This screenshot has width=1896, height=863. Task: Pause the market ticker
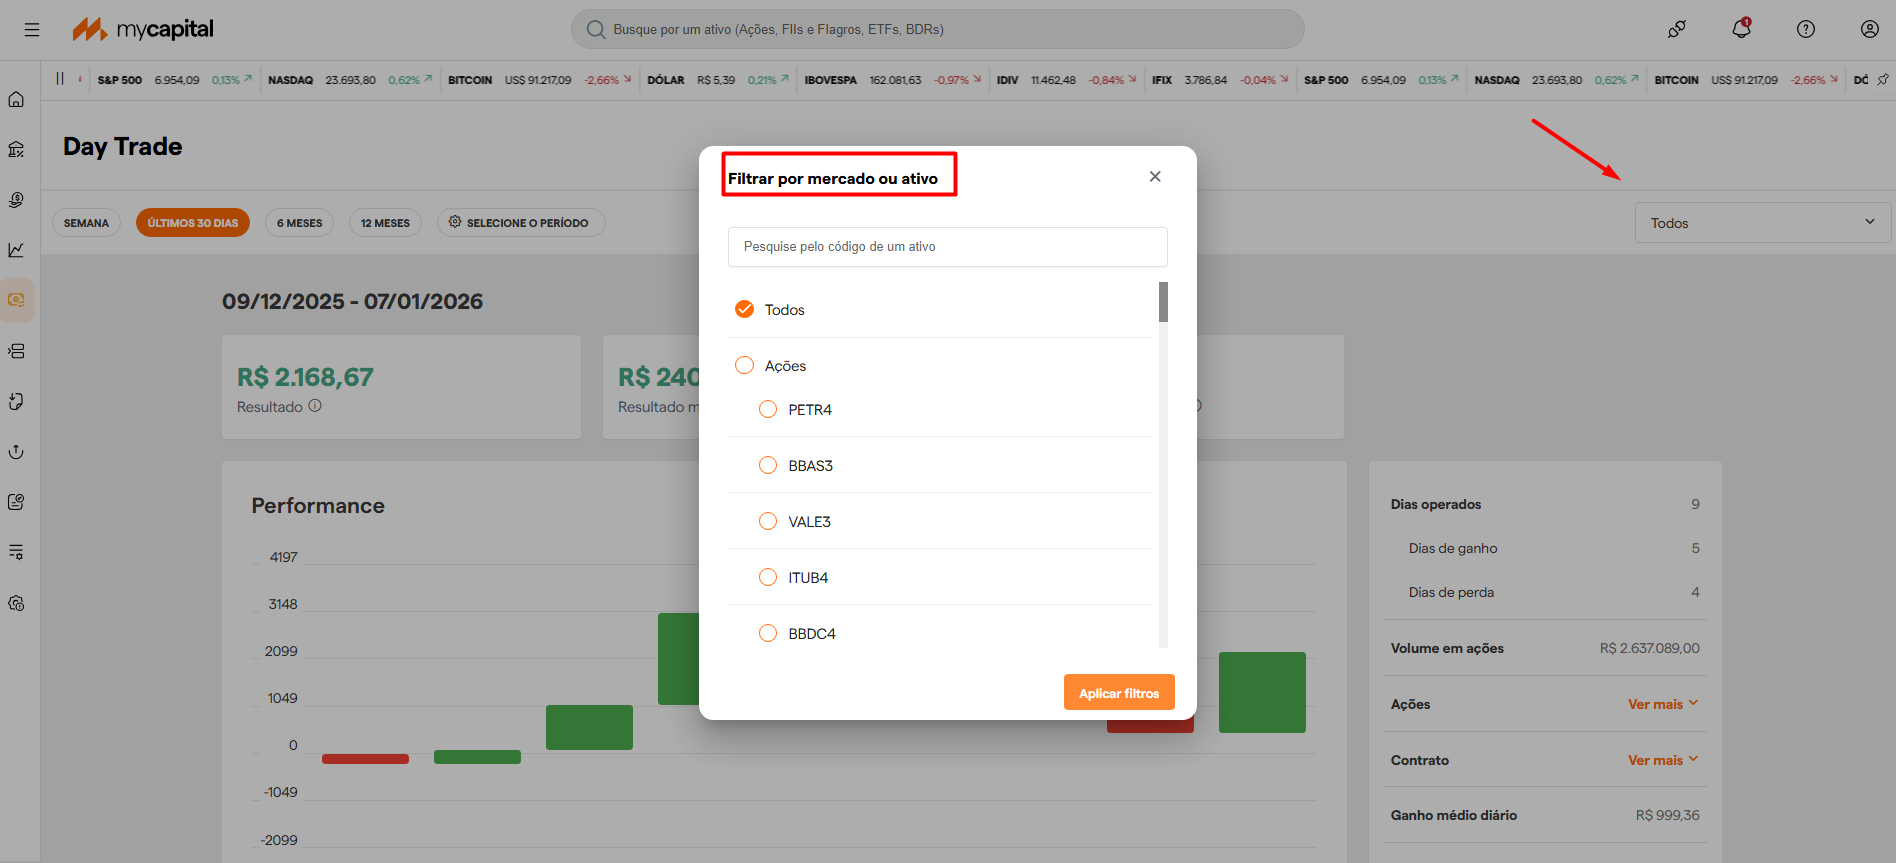tap(60, 79)
